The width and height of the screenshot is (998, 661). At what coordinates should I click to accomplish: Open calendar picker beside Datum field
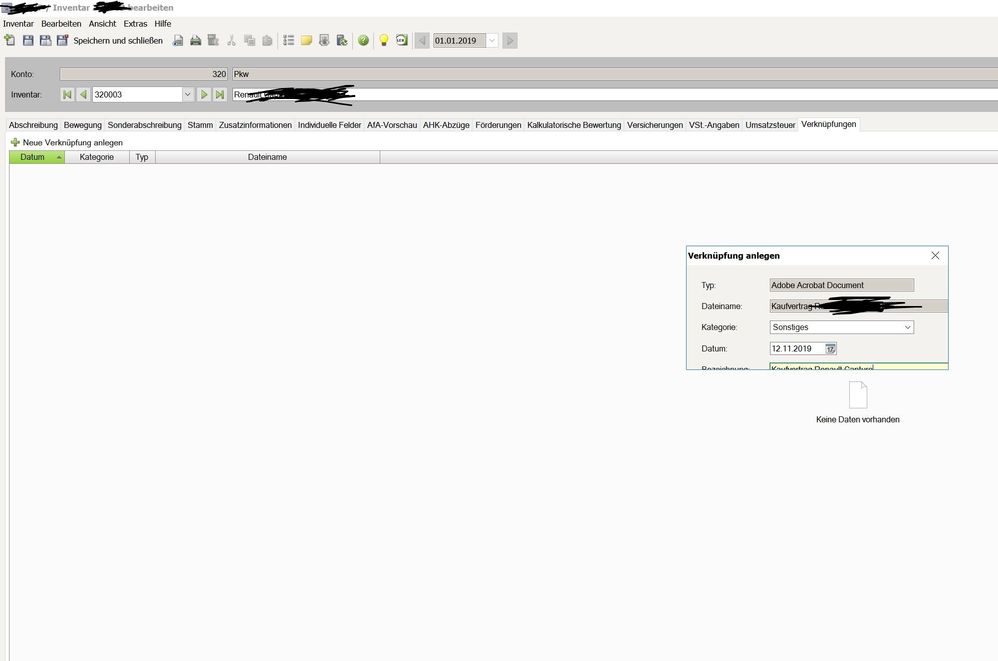[x=831, y=349]
